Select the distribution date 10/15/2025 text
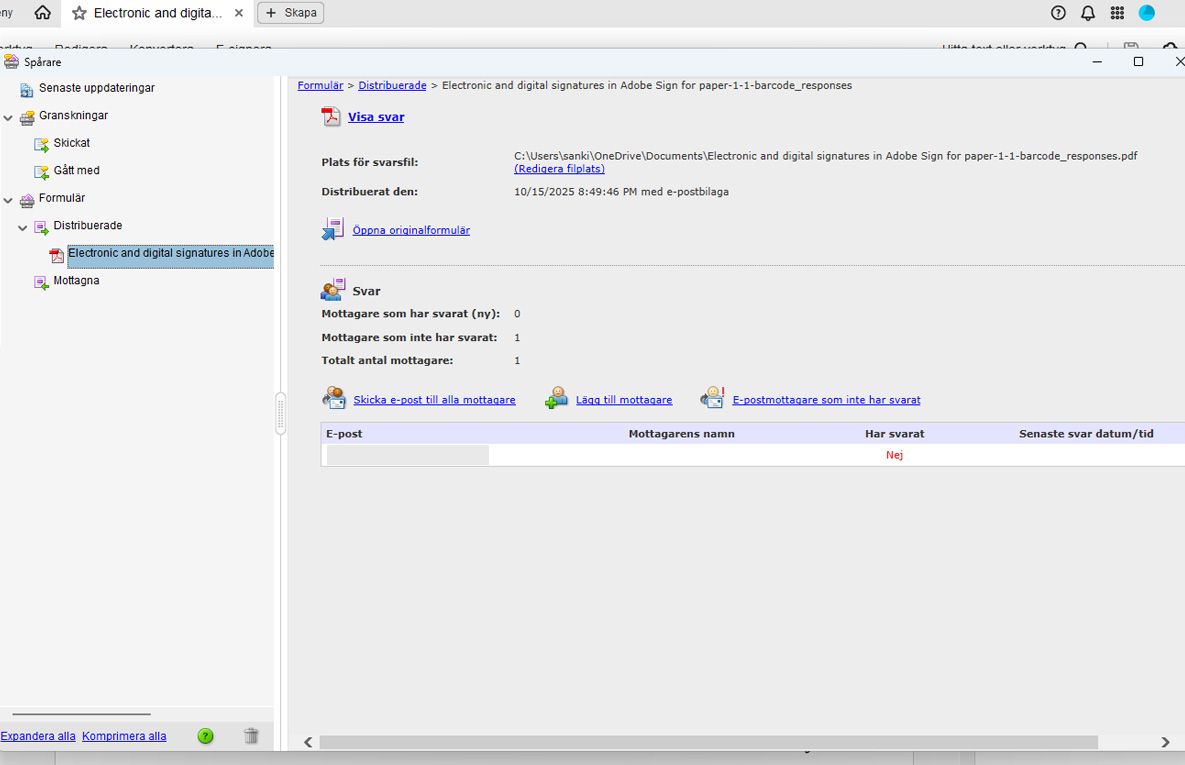Screen dimensions: 1185x765 coord(621,192)
